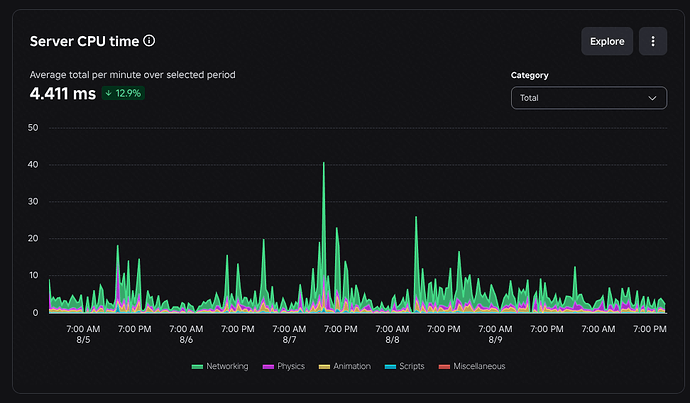690x403 pixels.
Task: Click the Explore button
Action: [607, 41]
